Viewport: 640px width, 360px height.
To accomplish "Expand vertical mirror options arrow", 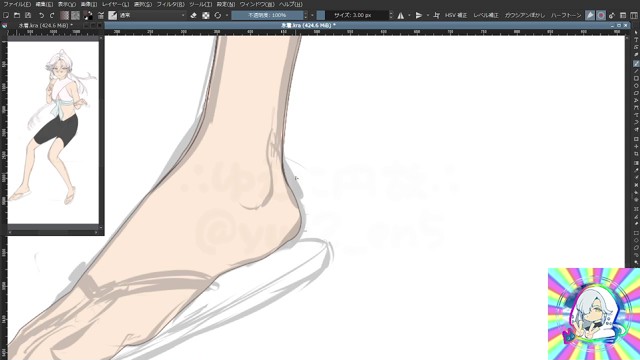I will pos(427,16).
